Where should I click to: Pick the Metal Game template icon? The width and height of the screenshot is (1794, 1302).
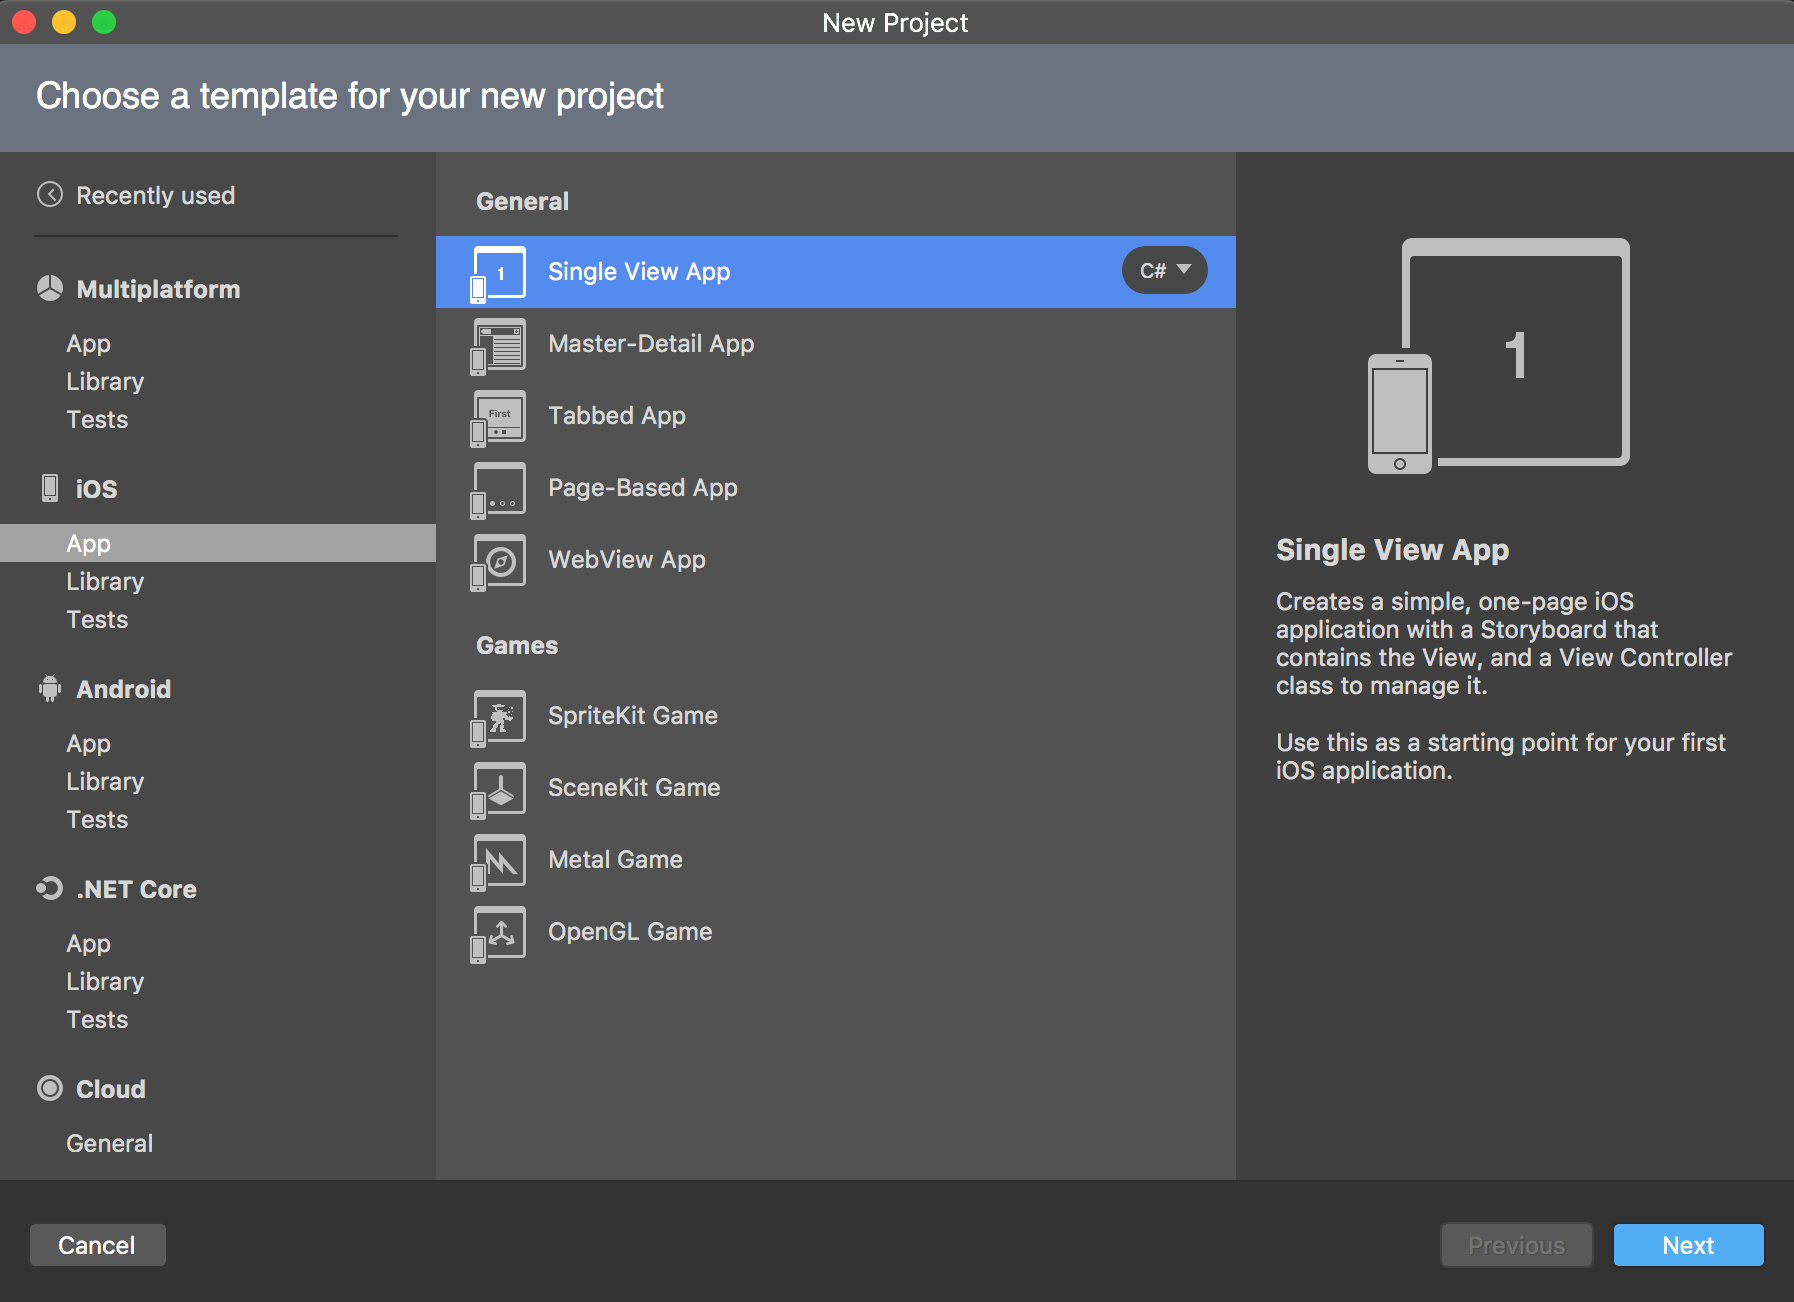(x=498, y=861)
